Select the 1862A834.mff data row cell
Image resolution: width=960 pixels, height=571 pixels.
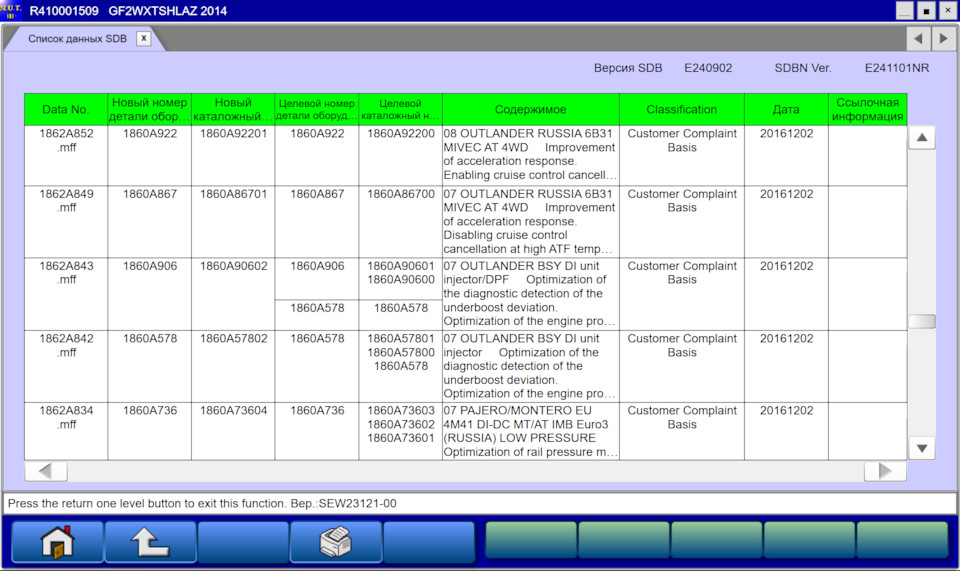click(x=66, y=431)
